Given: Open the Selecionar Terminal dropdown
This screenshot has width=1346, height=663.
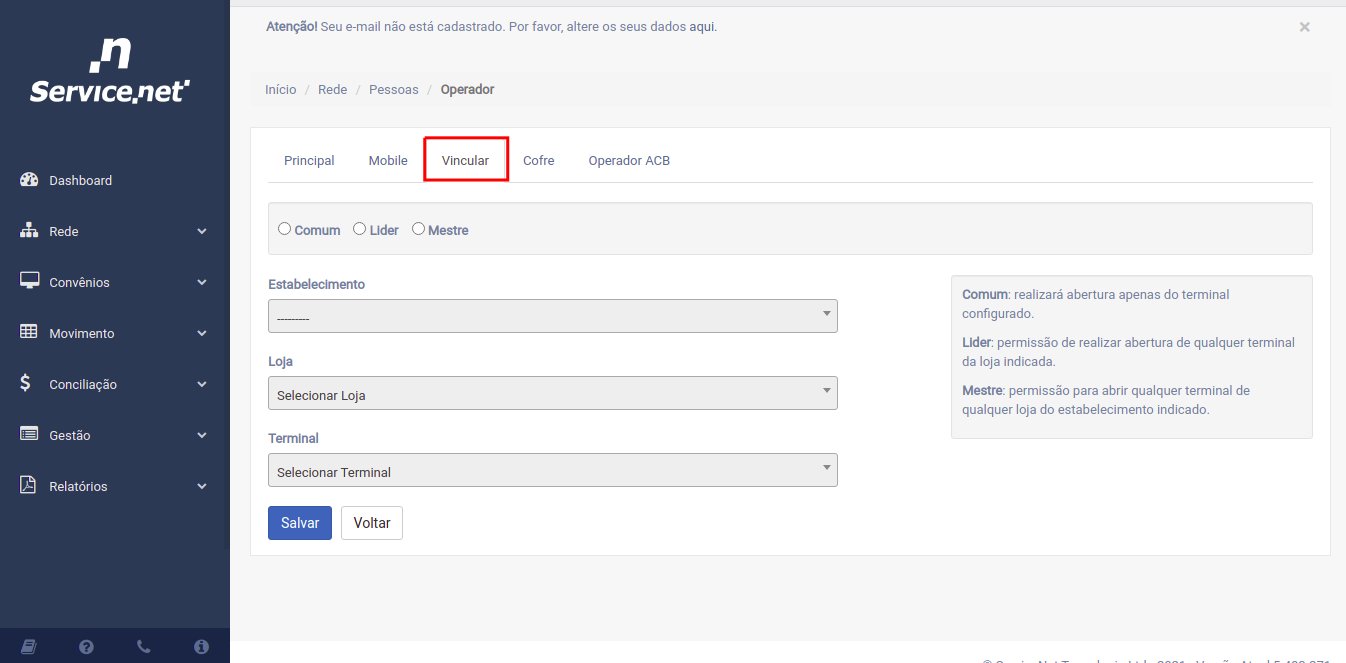Looking at the screenshot, I should (552, 470).
